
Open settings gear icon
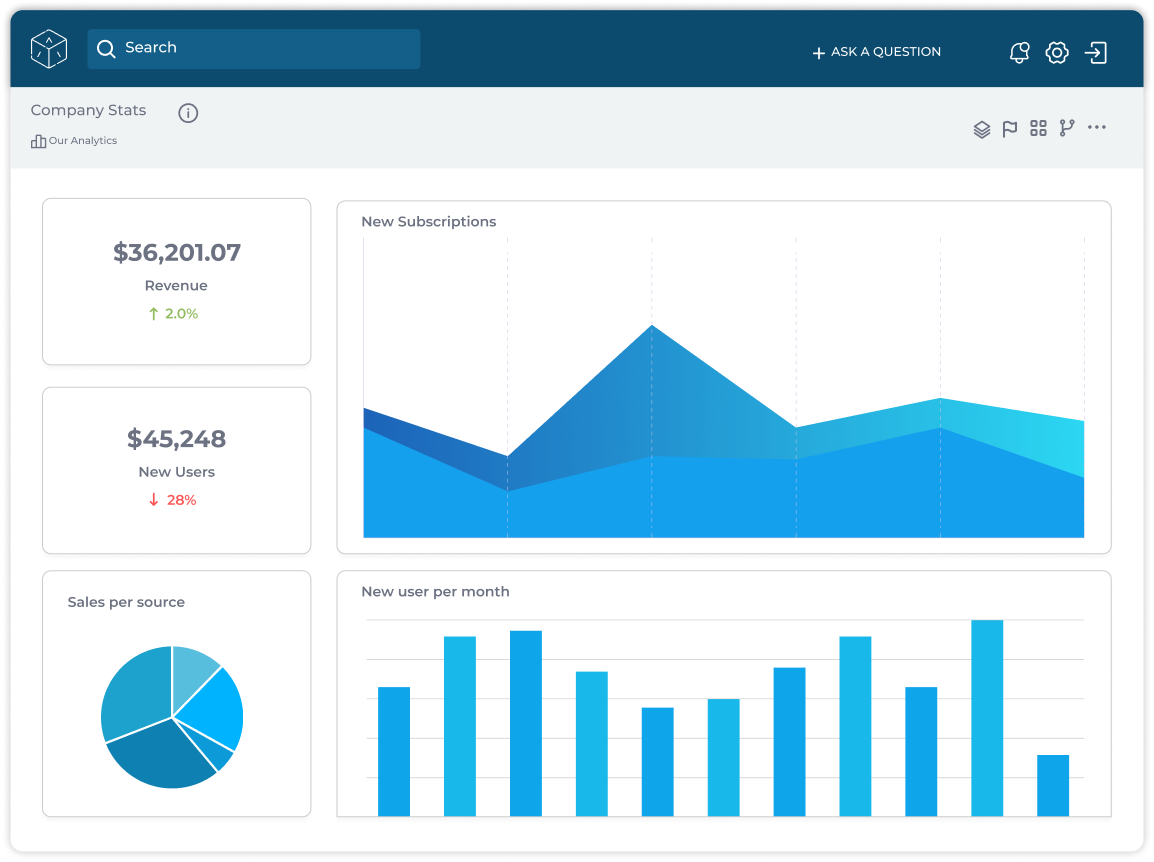click(1057, 52)
